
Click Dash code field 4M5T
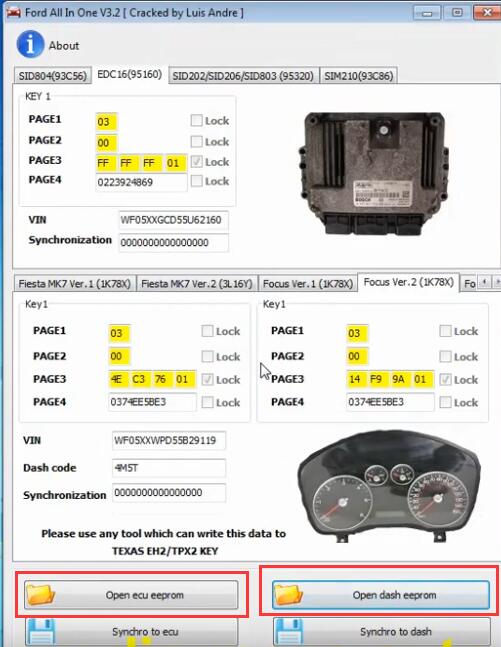(169, 468)
